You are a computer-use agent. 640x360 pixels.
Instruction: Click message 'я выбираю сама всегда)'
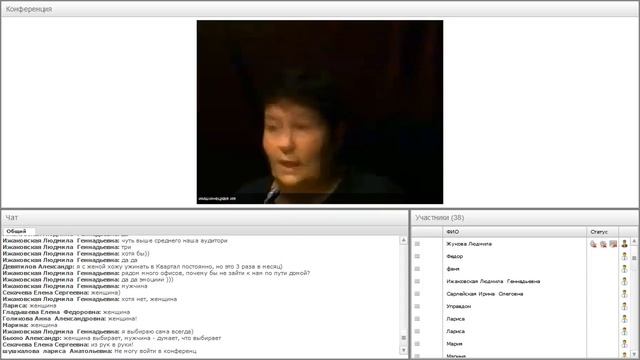pyautogui.click(x=157, y=332)
